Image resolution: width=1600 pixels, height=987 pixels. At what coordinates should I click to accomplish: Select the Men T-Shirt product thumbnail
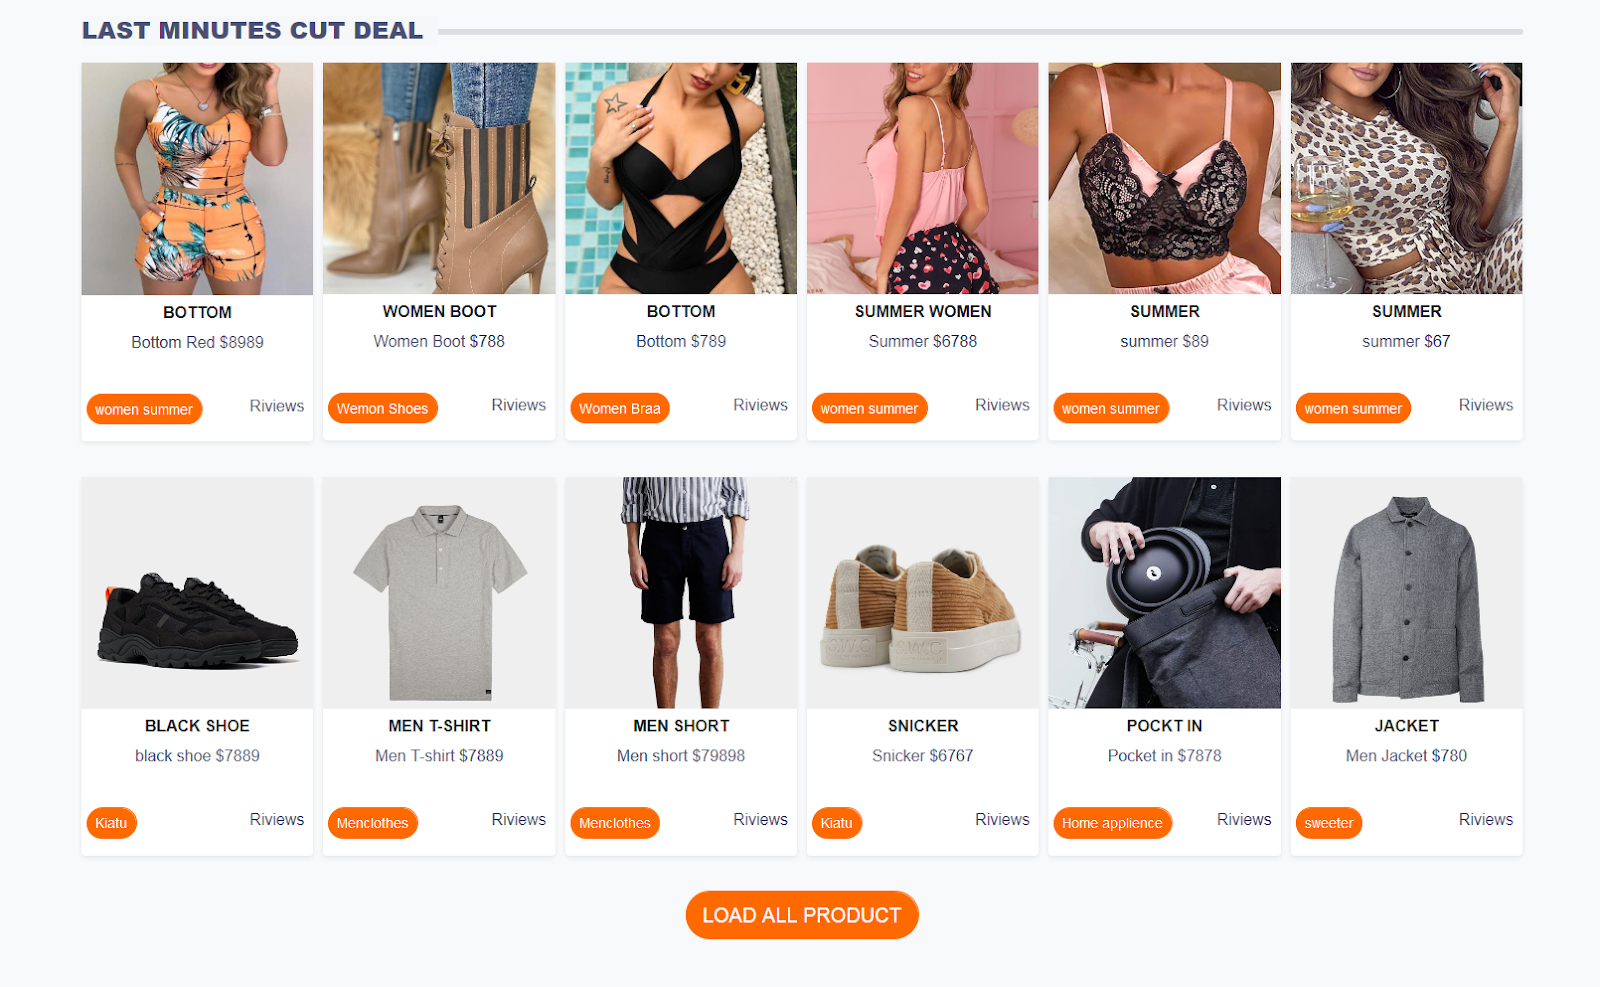[x=439, y=593]
